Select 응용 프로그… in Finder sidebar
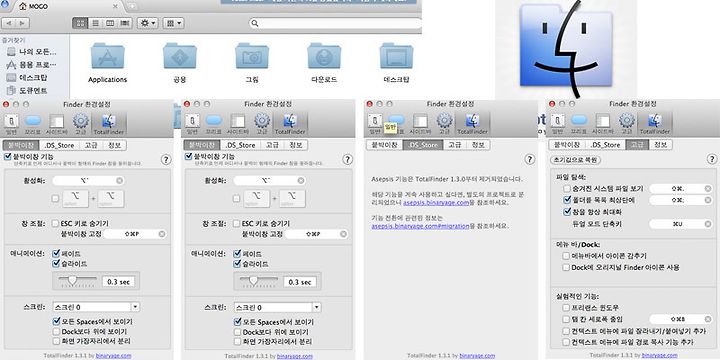Screen dimensions: 720x360 (32, 64)
